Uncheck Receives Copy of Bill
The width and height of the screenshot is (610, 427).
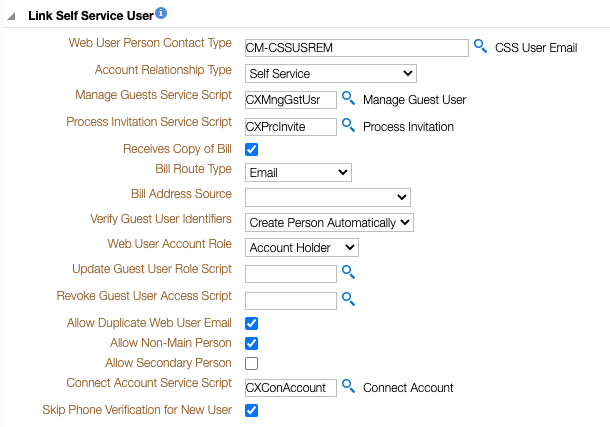click(251, 149)
